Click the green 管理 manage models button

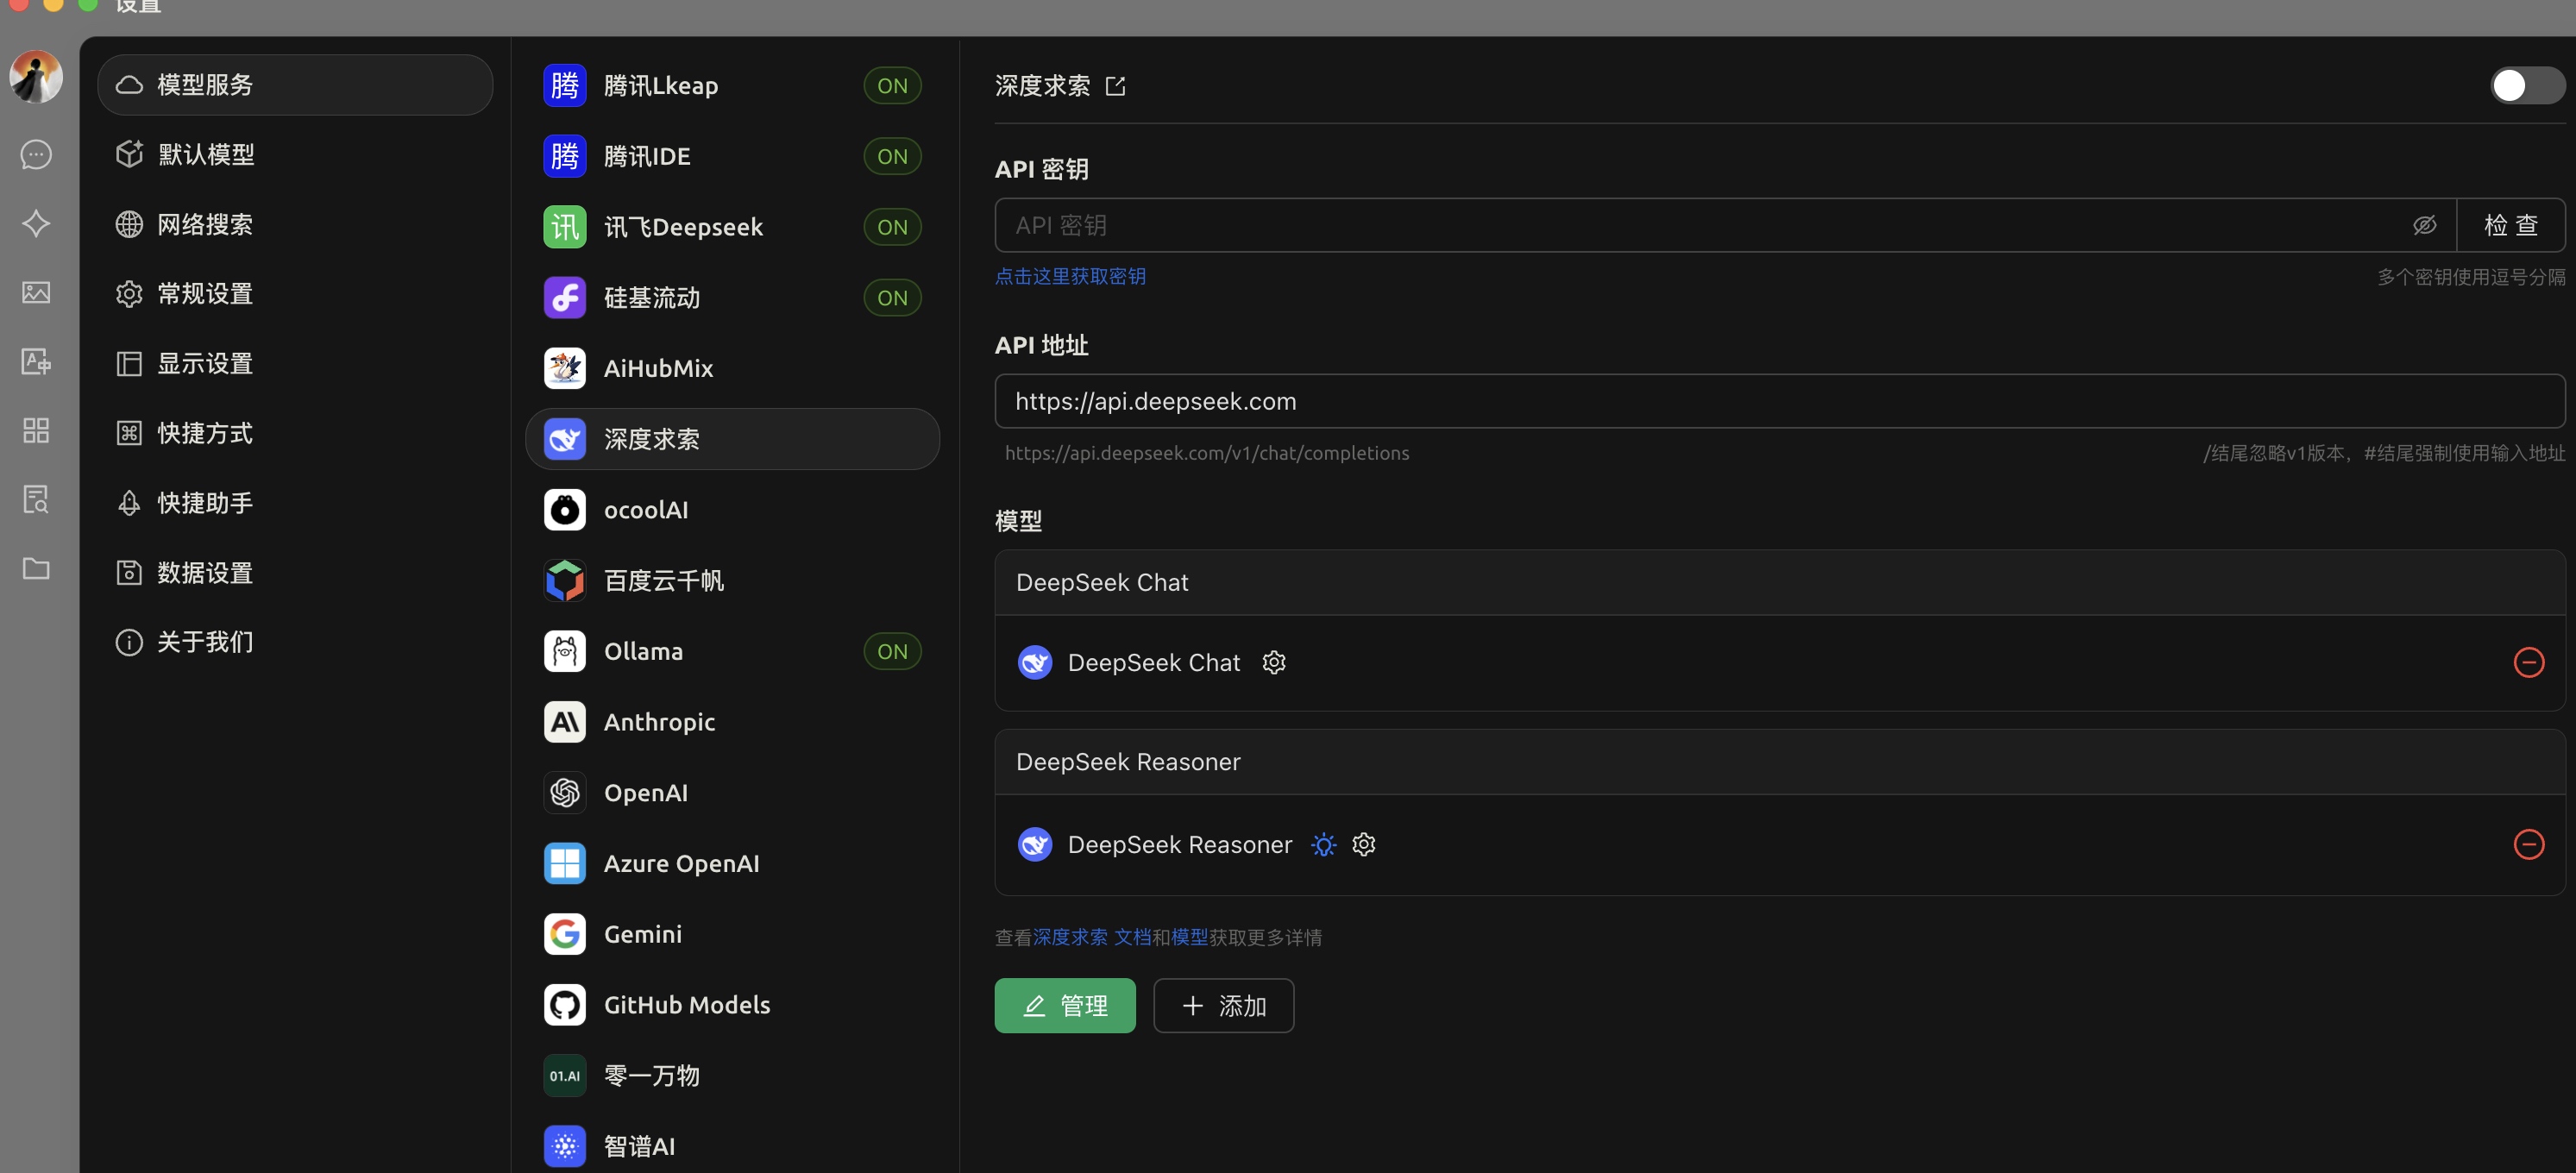click(x=1065, y=1005)
